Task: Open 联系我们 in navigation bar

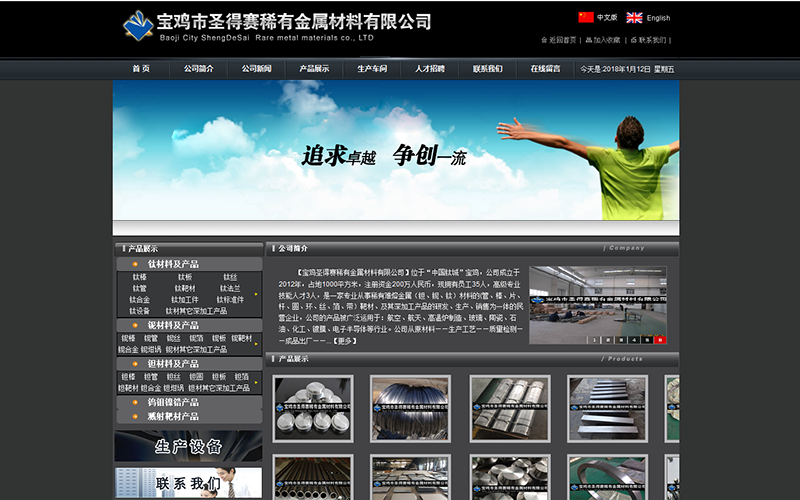Action: tap(488, 69)
